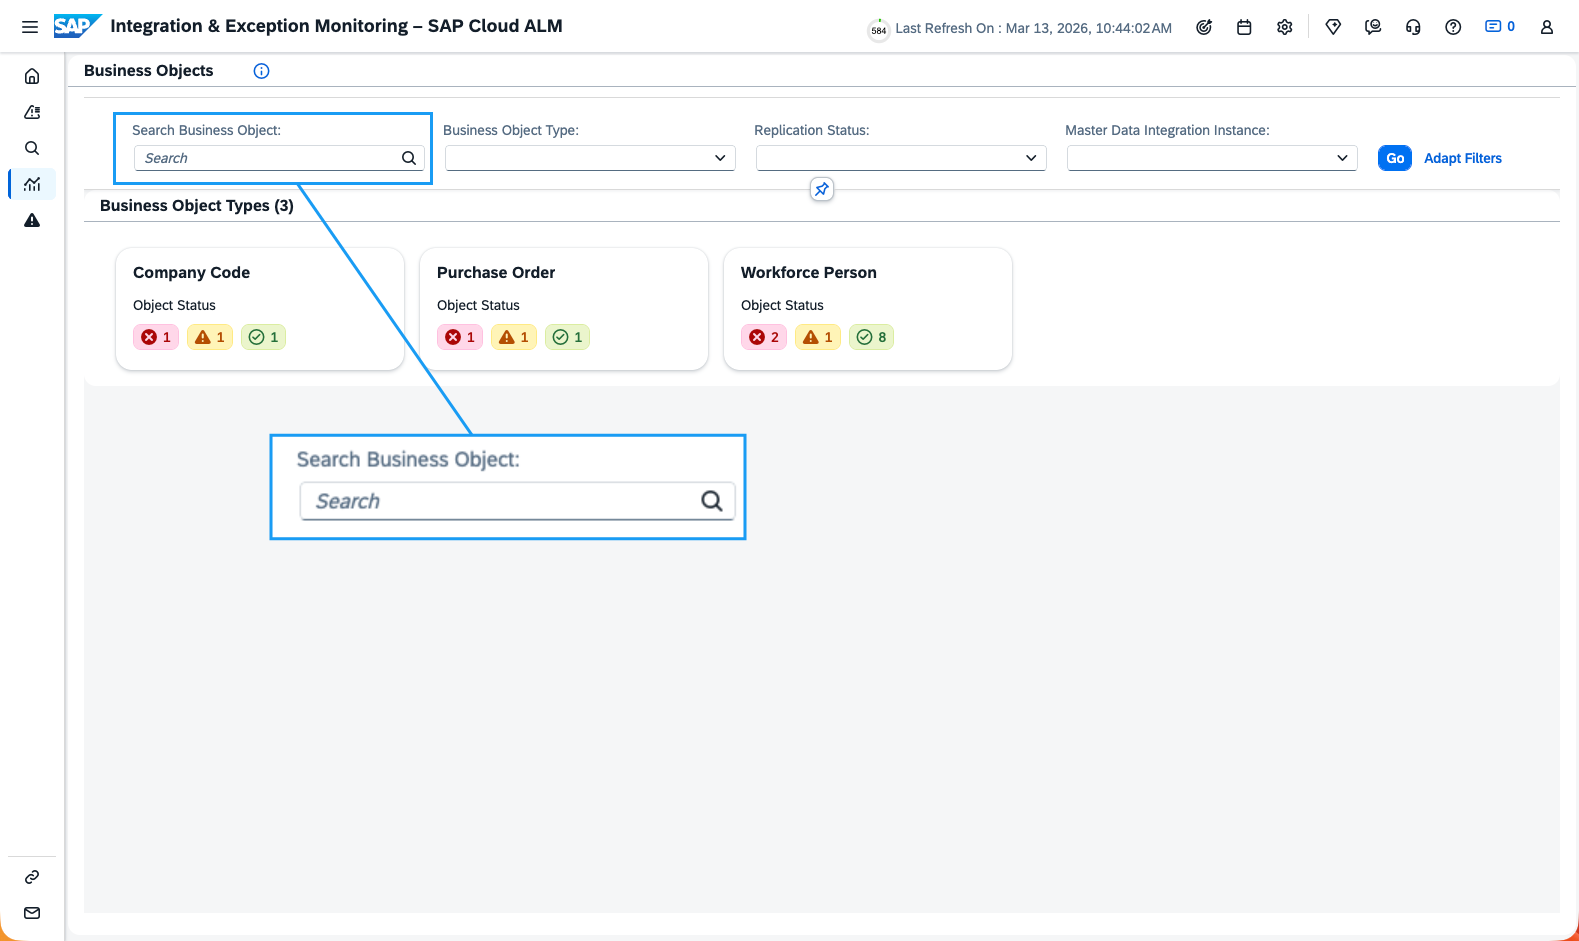This screenshot has height=941, width=1579.
Task: Open the alerts warning triangle sidebar icon
Action: [32, 220]
